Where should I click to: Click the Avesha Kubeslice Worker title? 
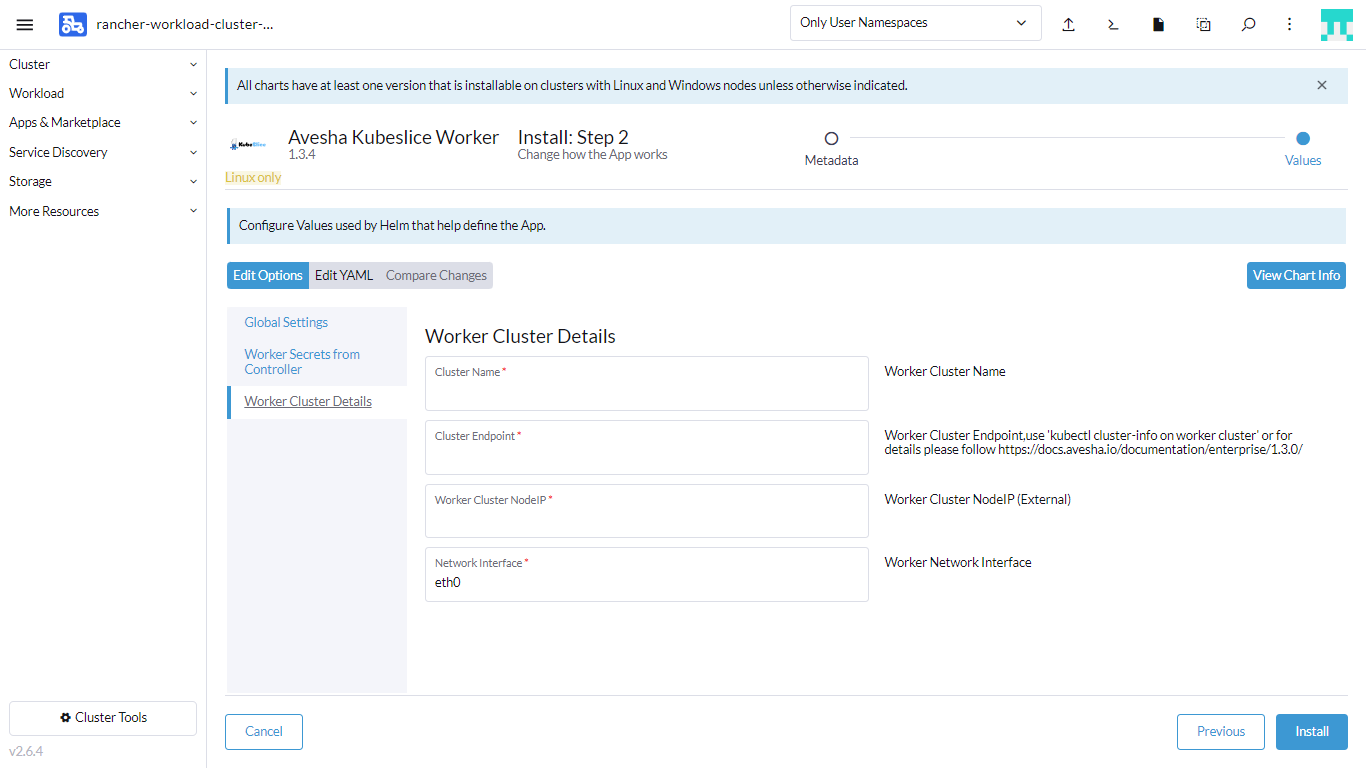(393, 137)
